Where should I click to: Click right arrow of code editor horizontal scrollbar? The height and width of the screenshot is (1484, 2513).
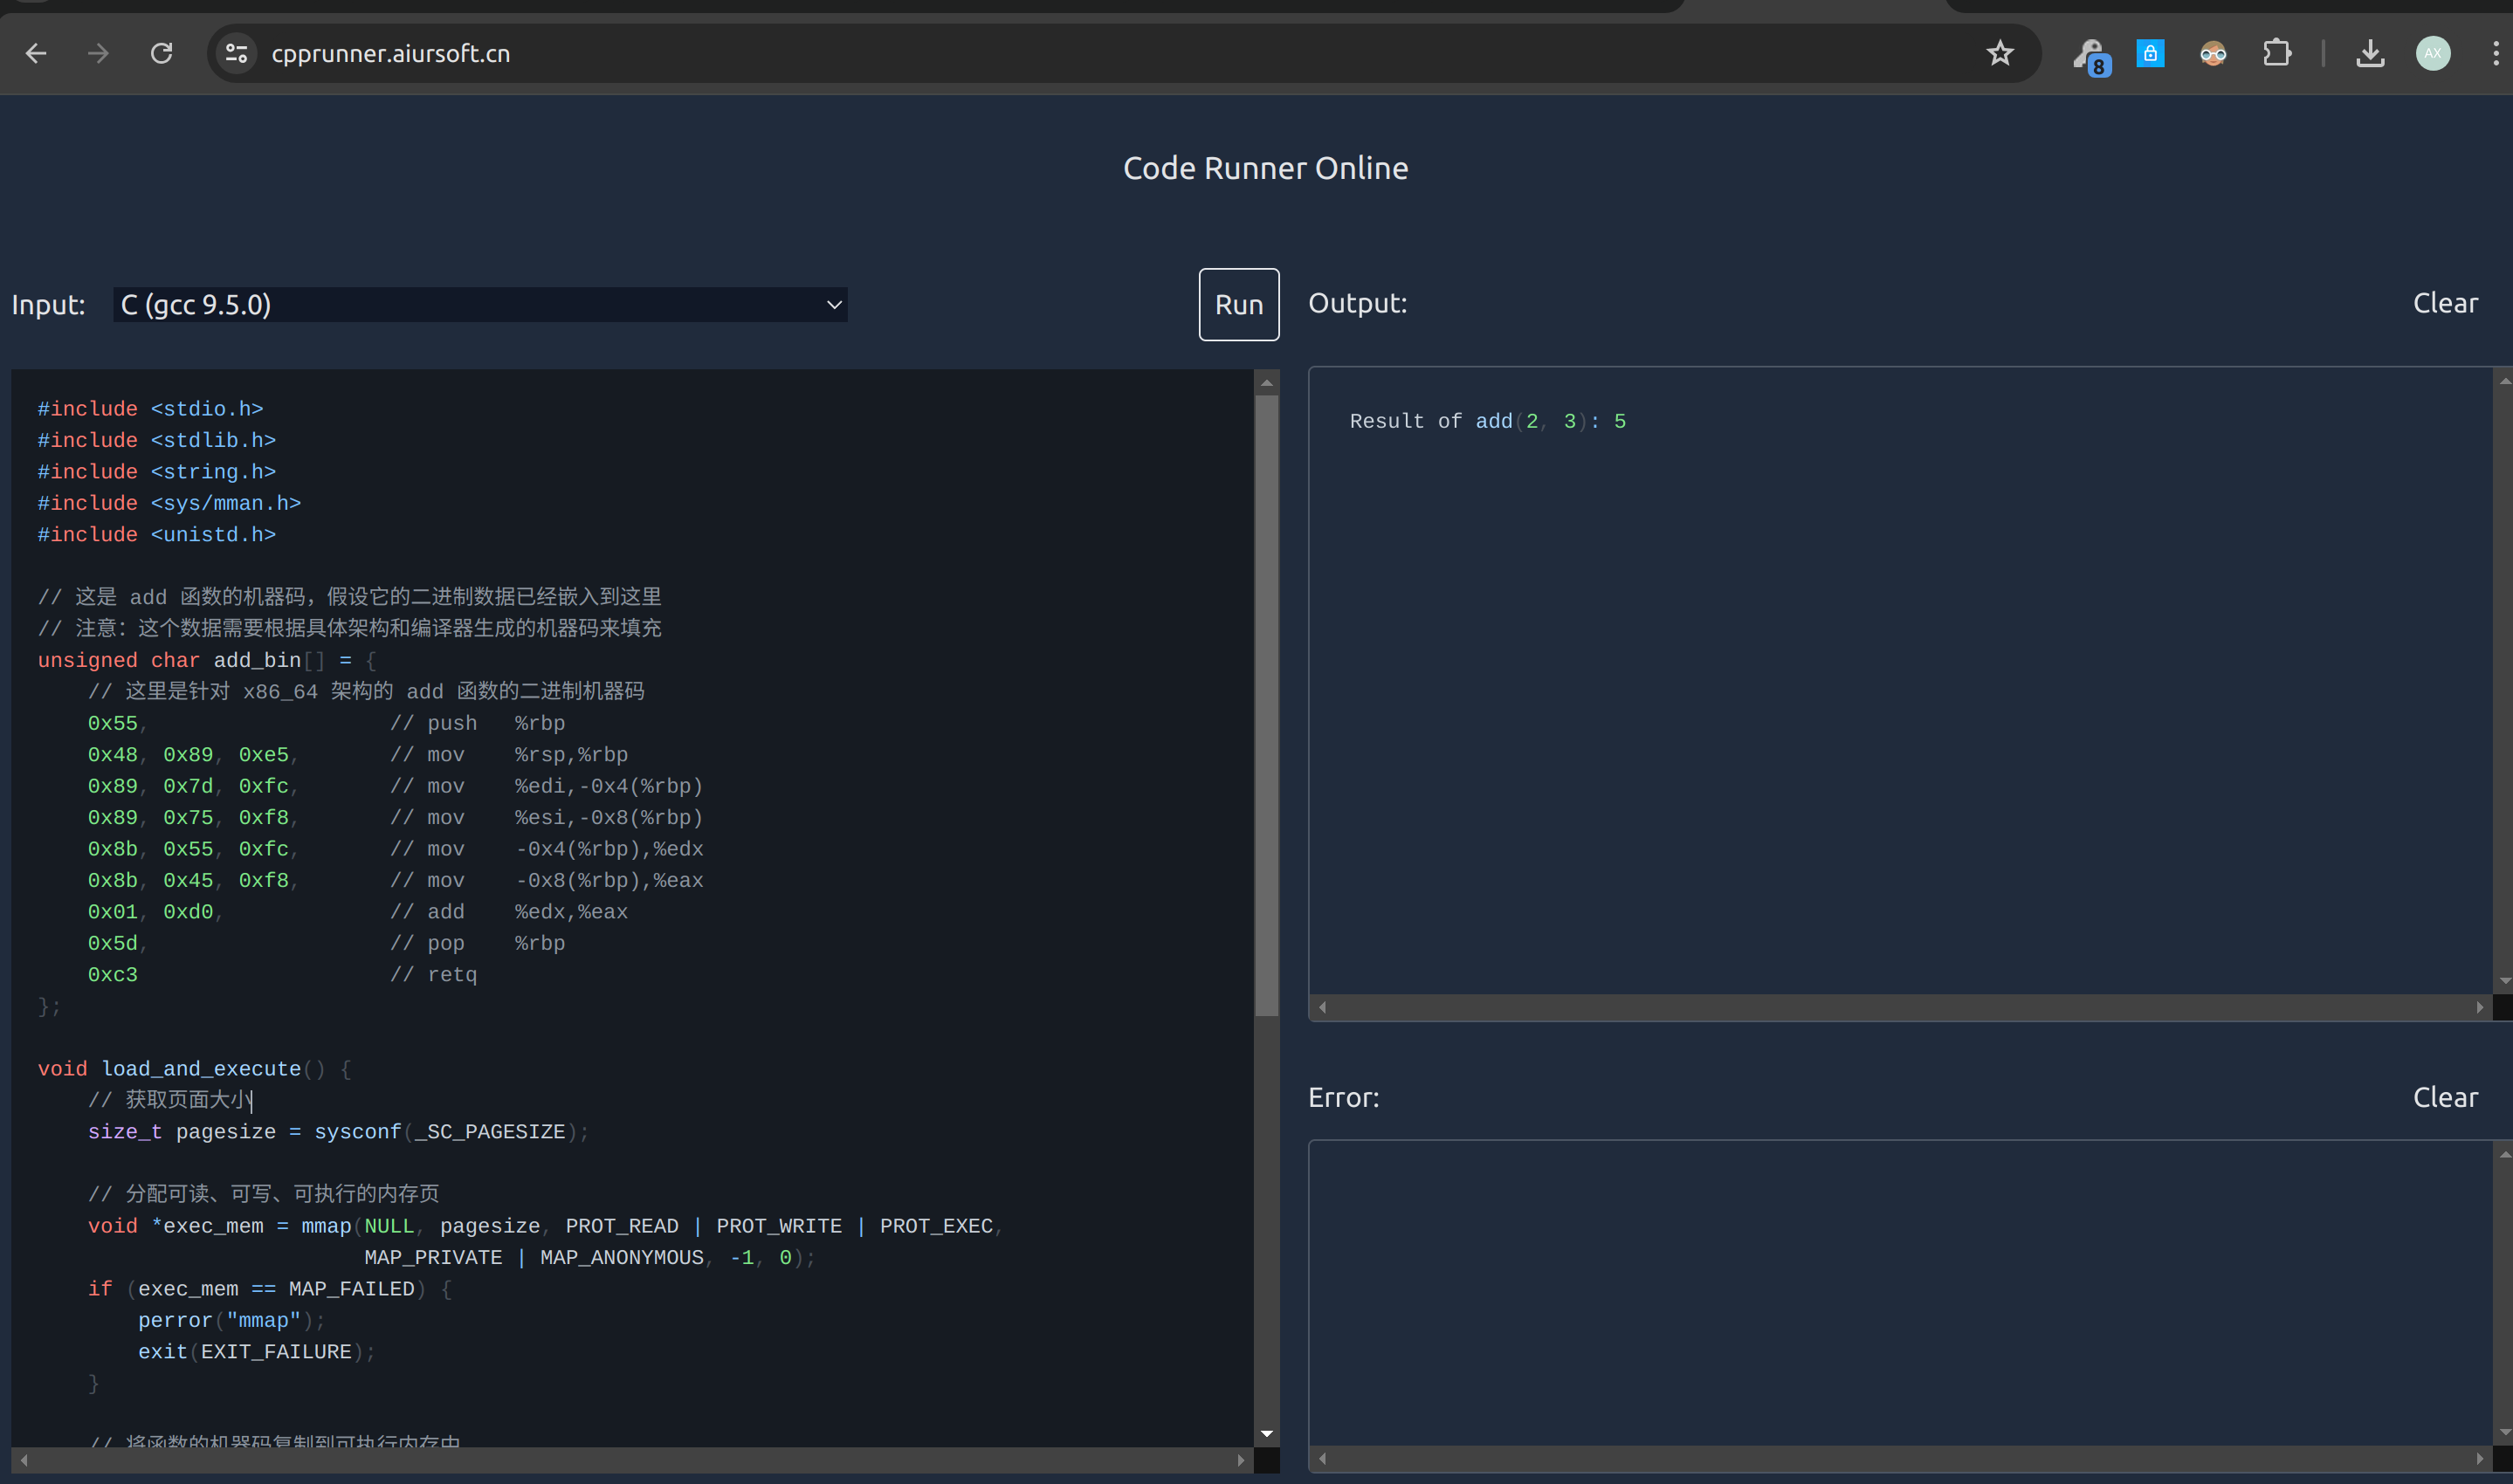[x=1240, y=1460]
